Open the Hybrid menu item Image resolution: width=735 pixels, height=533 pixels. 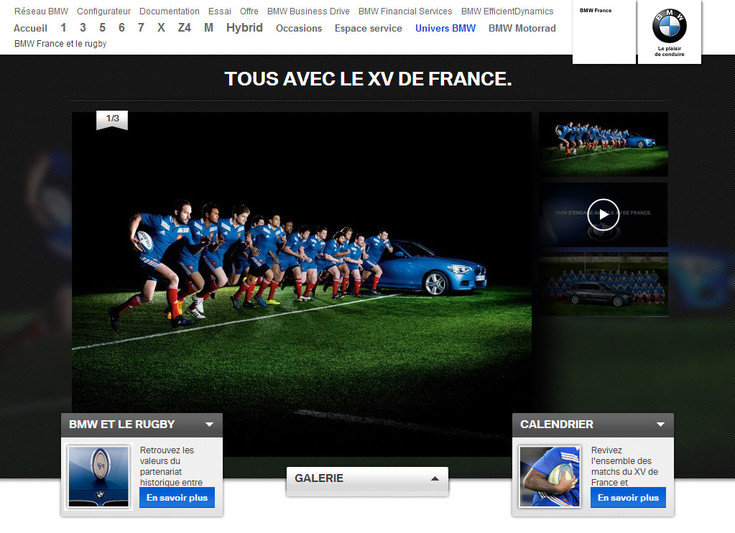tap(244, 28)
